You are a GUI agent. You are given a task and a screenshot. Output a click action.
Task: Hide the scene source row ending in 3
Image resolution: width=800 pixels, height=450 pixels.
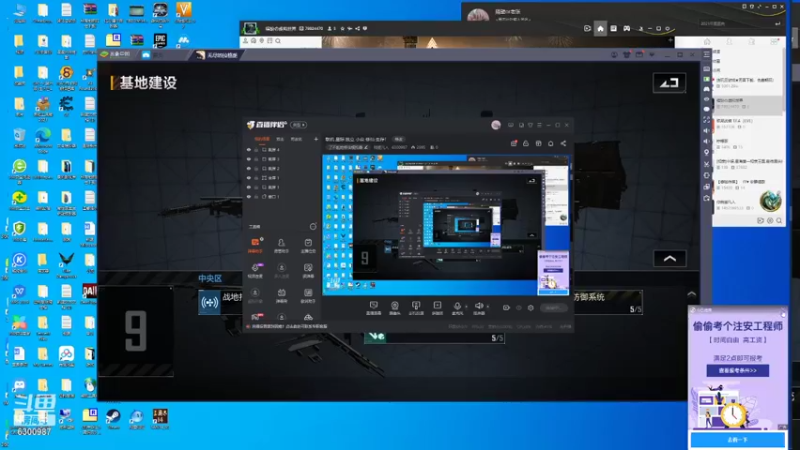[x=249, y=159]
